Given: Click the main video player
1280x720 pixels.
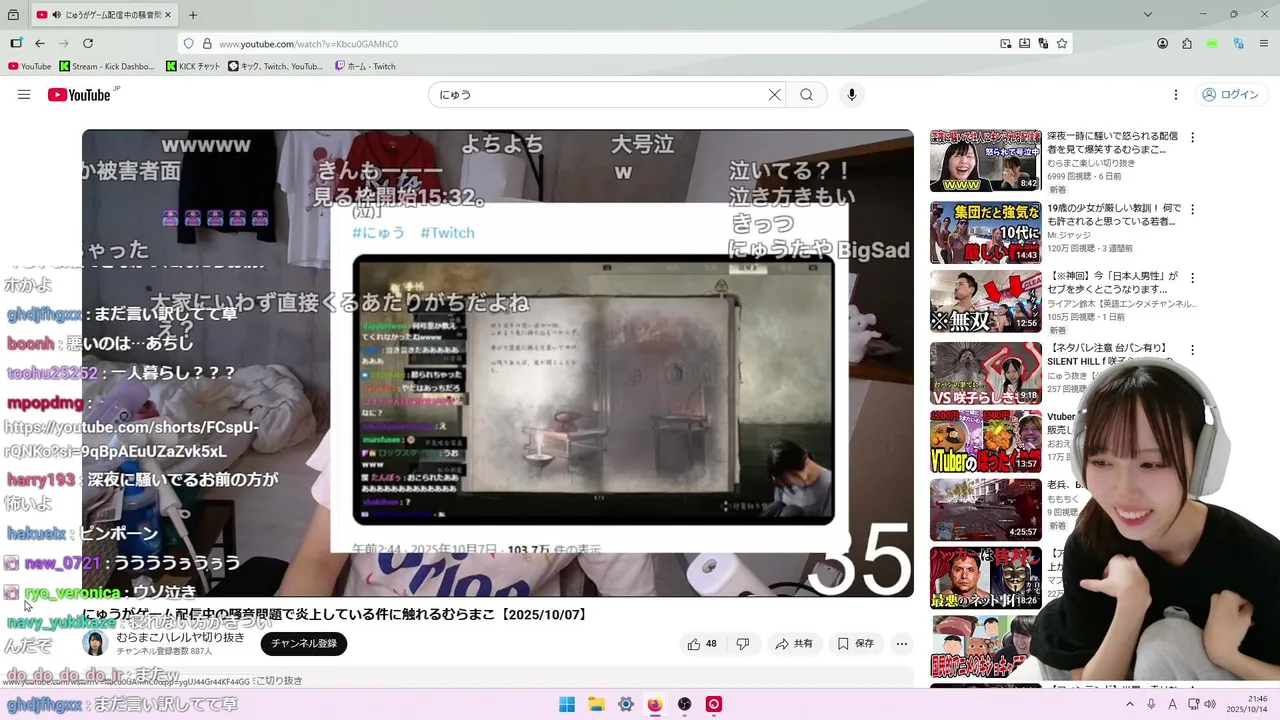Looking at the screenshot, I should click(x=498, y=363).
